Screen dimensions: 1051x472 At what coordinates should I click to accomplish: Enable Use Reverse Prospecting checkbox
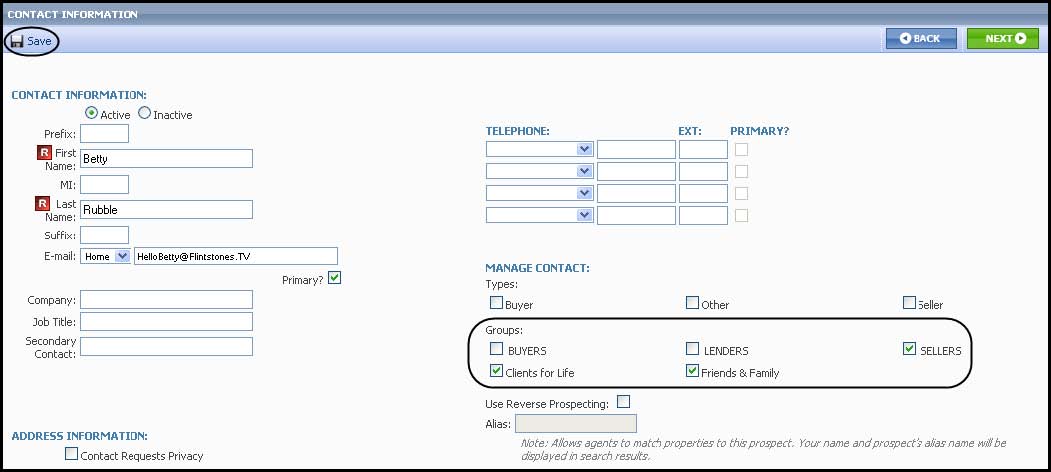pyautogui.click(x=623, y=402)
